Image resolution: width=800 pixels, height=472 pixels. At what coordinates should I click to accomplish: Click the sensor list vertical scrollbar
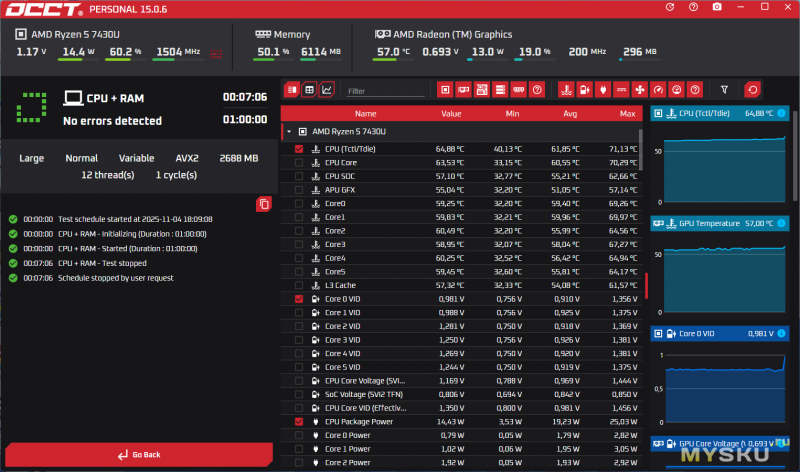click(x=646, y=284)
